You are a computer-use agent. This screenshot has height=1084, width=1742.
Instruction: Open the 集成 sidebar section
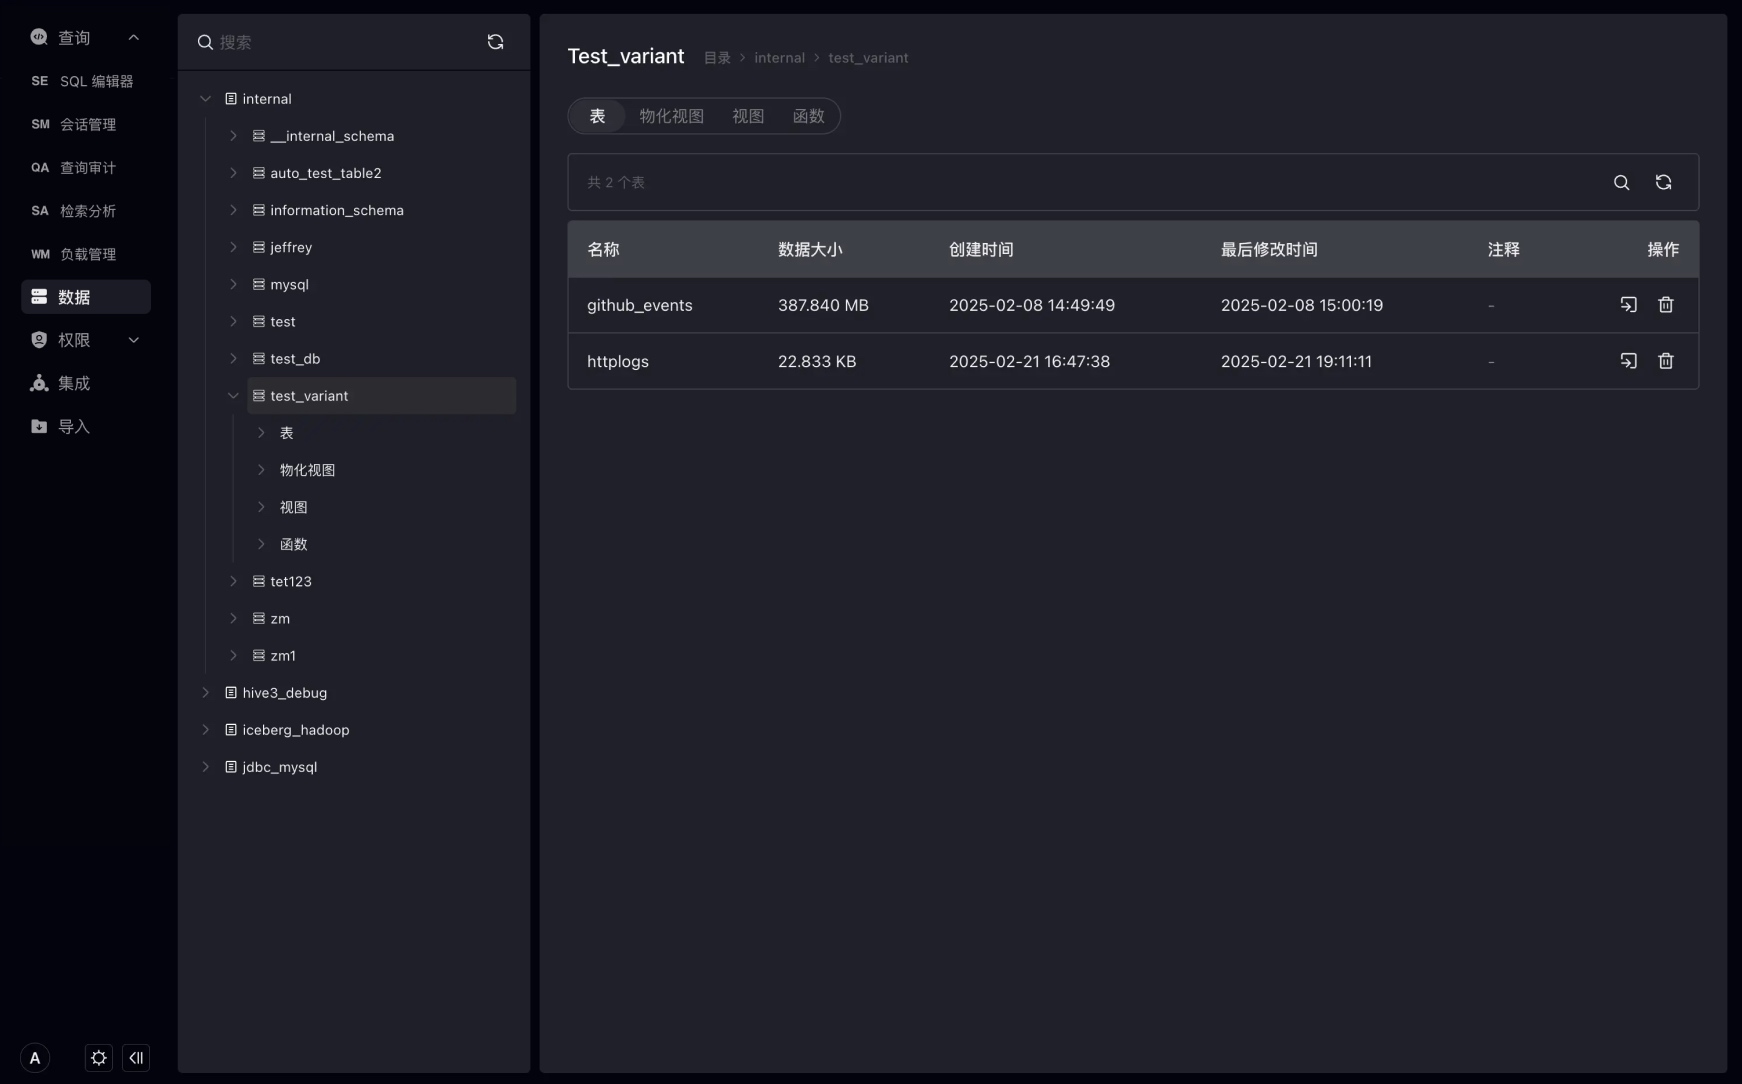pos(85,383)
